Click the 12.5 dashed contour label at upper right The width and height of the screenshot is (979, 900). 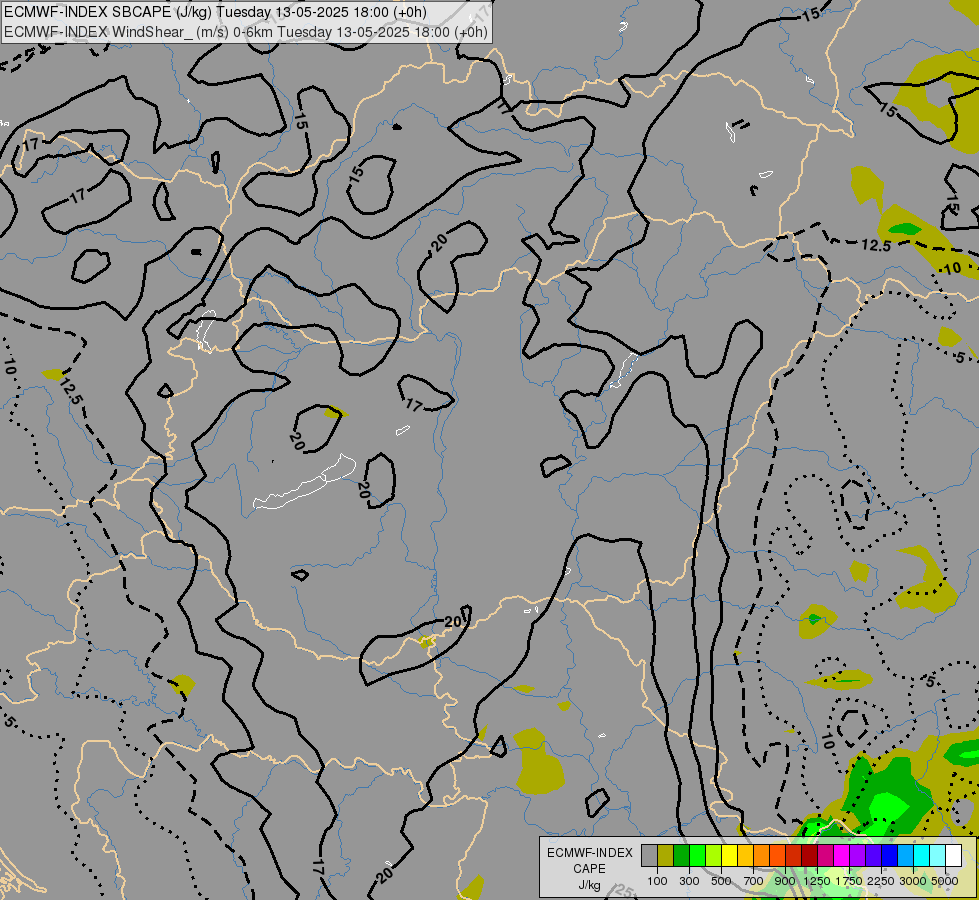[875, 245]
